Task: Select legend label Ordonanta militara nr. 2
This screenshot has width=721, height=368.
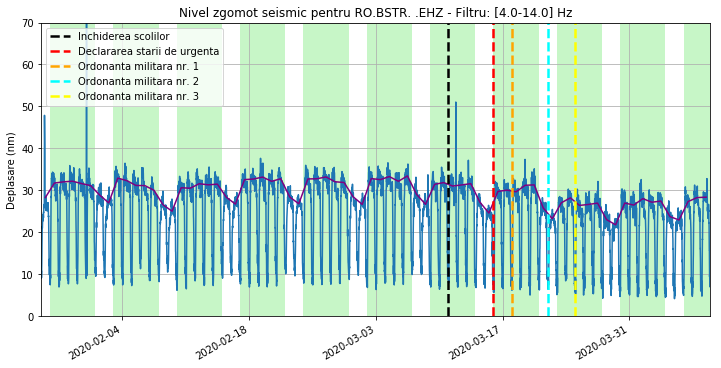Action: (x=138, y=81)
